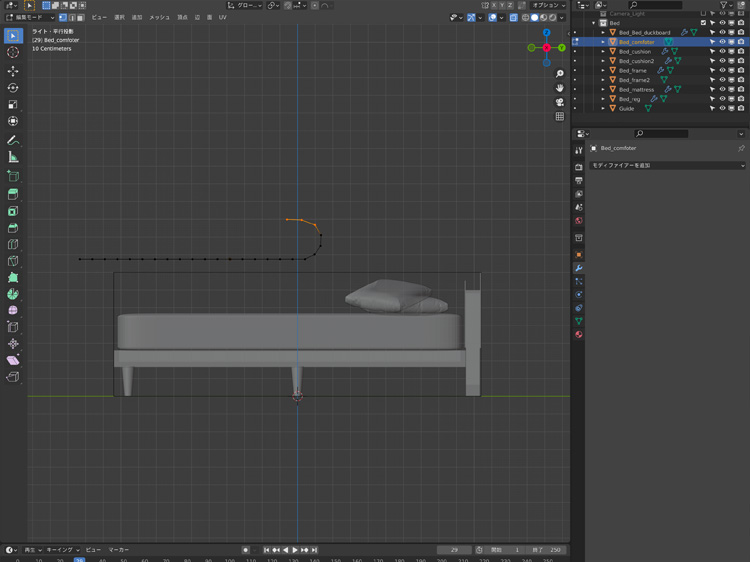The image size is (750, 562).
Task: Activate the Move tool
Action: (13, 71)
